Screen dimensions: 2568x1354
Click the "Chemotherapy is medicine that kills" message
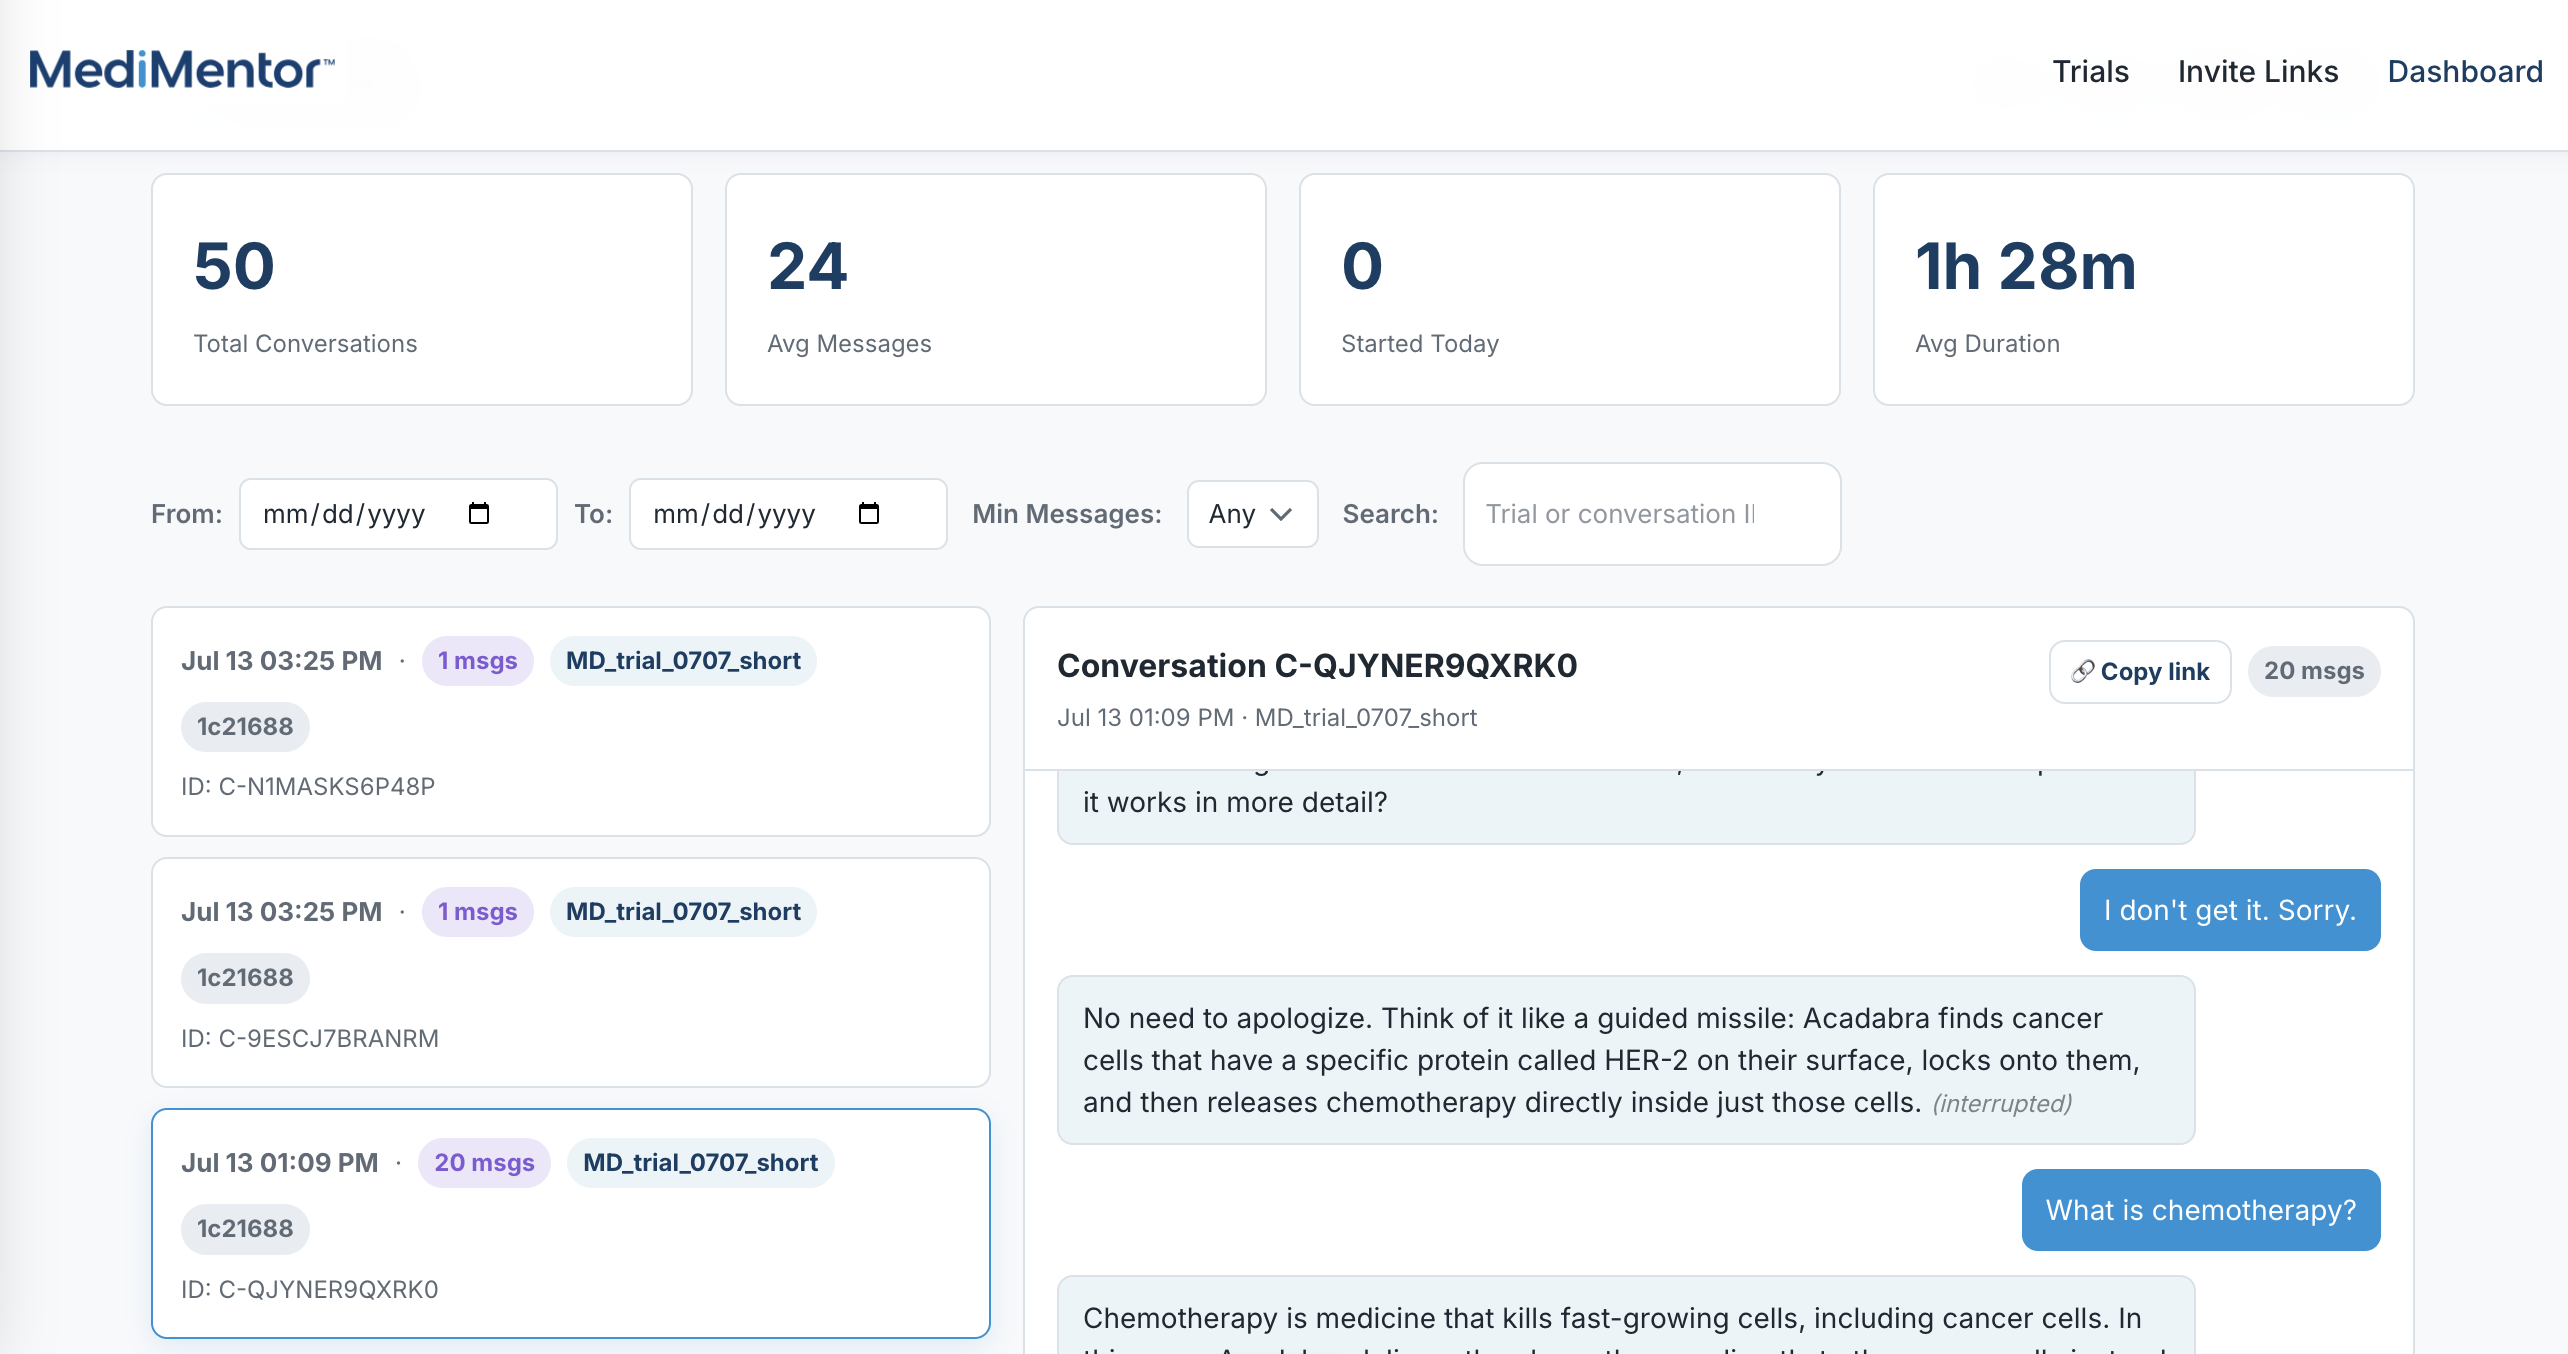pyautogui.click(x=1626, y=1315)
